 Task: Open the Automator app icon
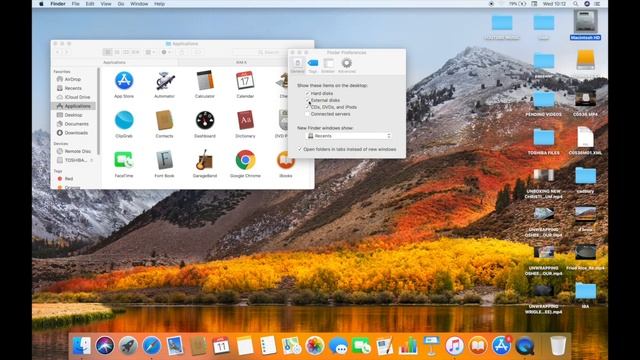tap(164, 80)
